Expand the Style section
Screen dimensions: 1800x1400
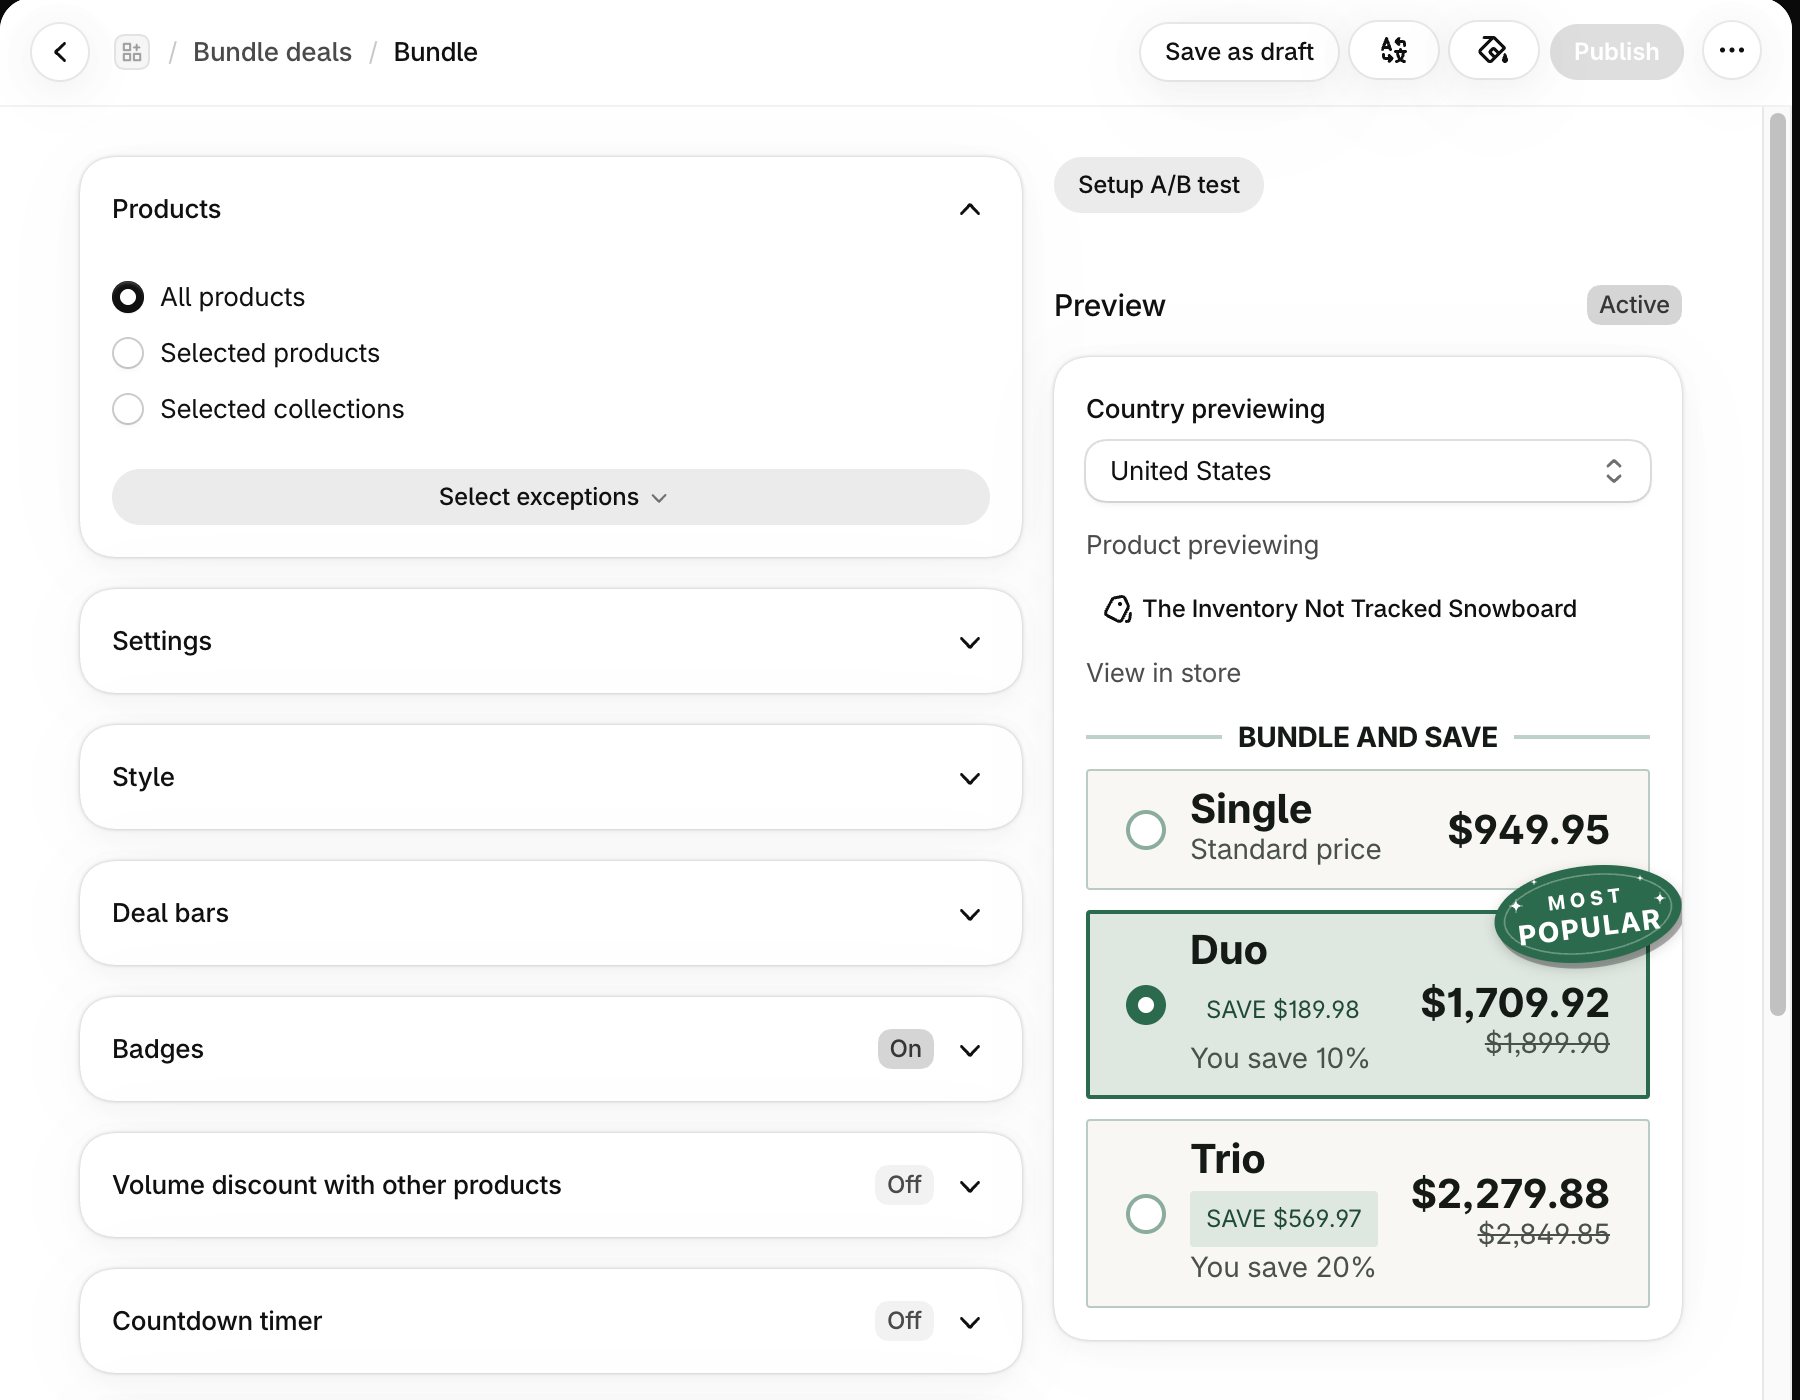point(550,777)
